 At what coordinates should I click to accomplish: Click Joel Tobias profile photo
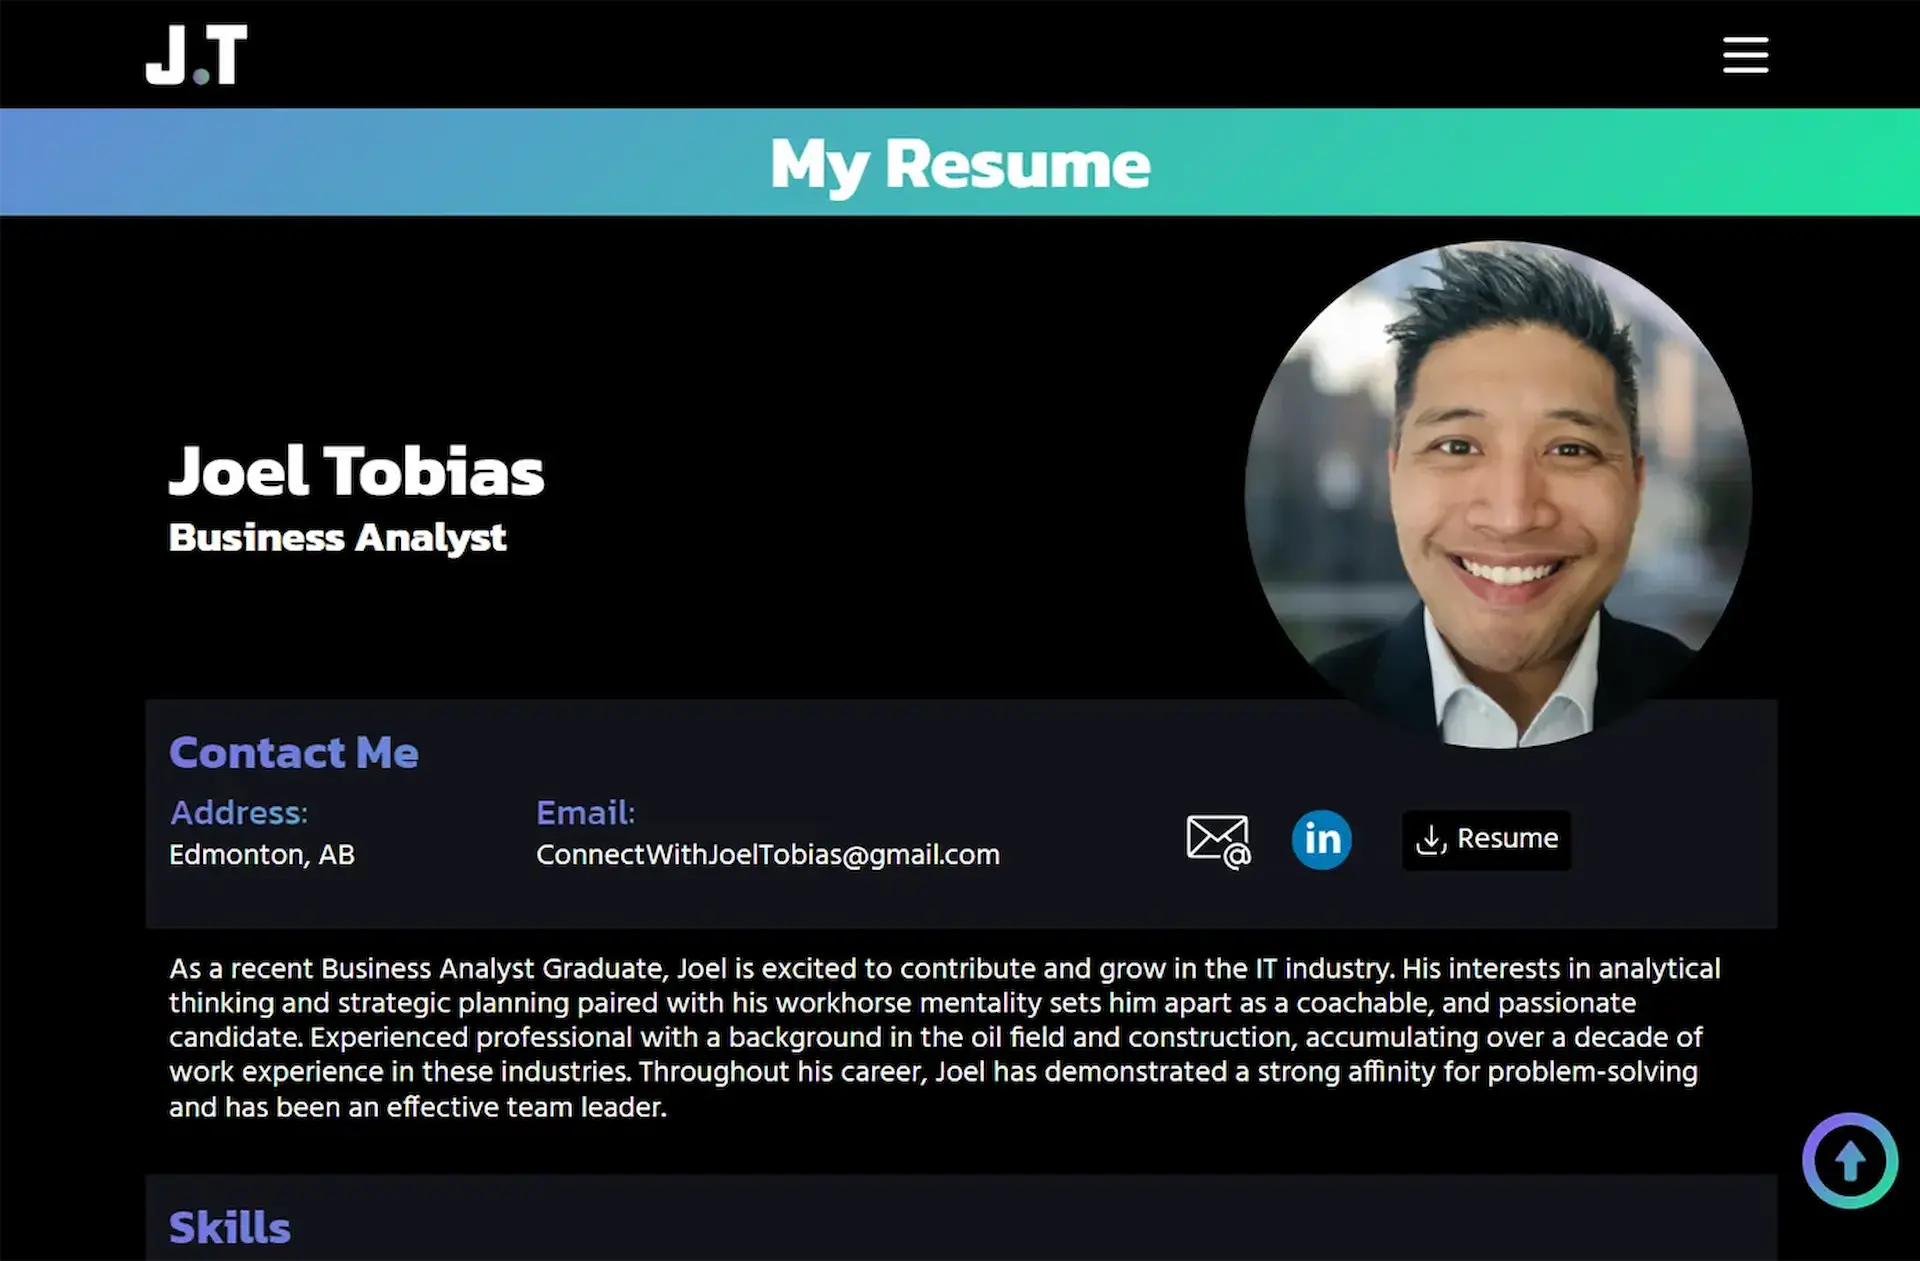pos(1497,494)
